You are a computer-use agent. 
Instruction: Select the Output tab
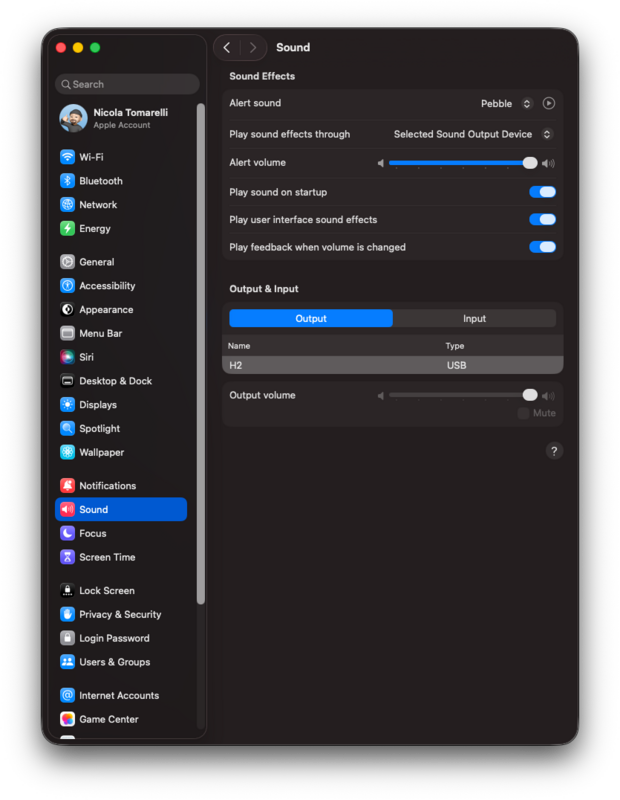[x=311, y=319]
